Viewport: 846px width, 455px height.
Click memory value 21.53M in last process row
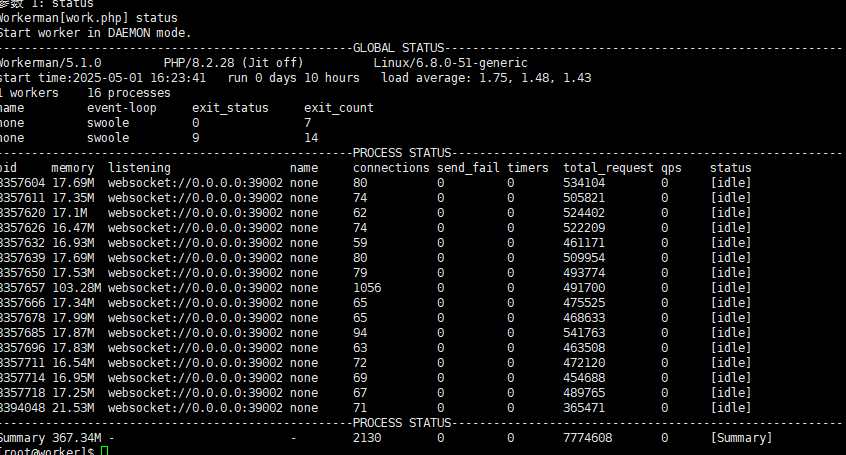pos(73,408)
